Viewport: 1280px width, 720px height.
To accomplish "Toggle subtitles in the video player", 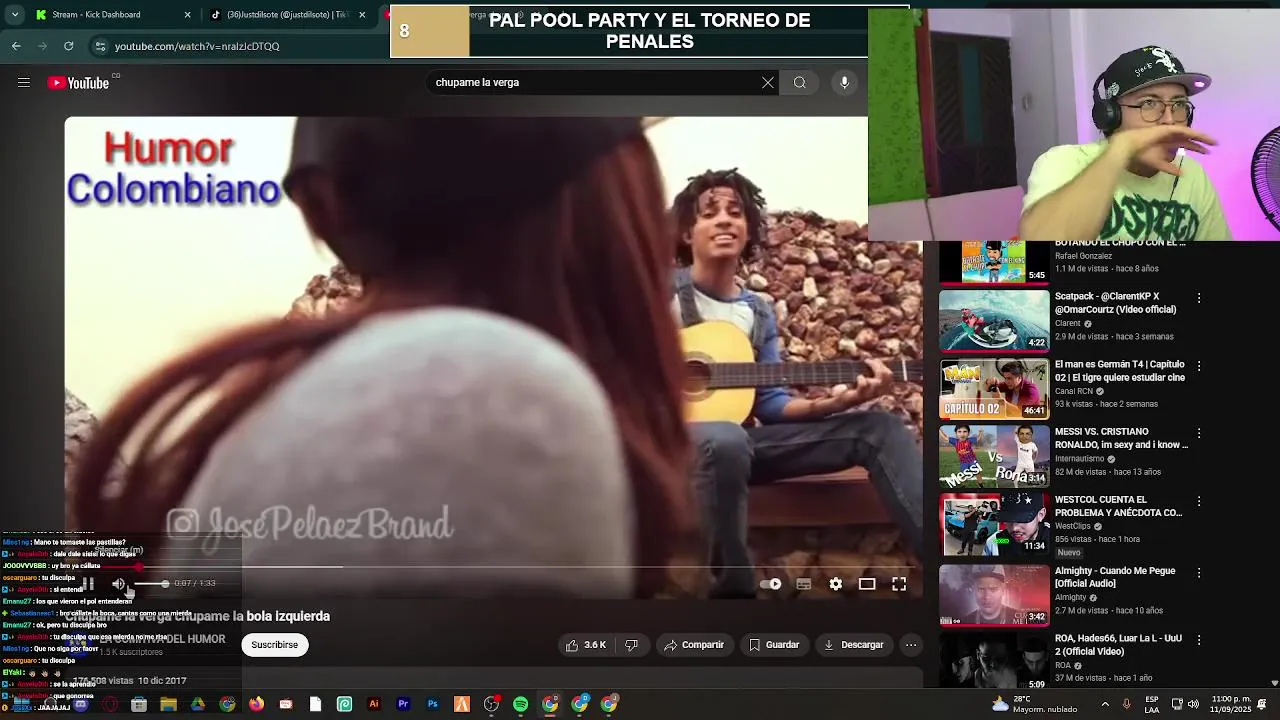I will pos(803,584).
